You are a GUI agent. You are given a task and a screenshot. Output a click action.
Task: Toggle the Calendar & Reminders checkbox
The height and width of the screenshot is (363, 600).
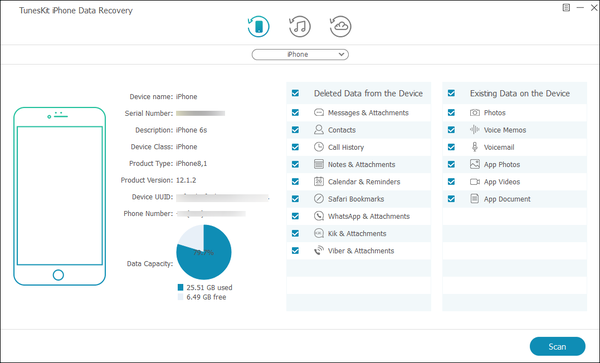pyautogui.click(x=295, y=181)
